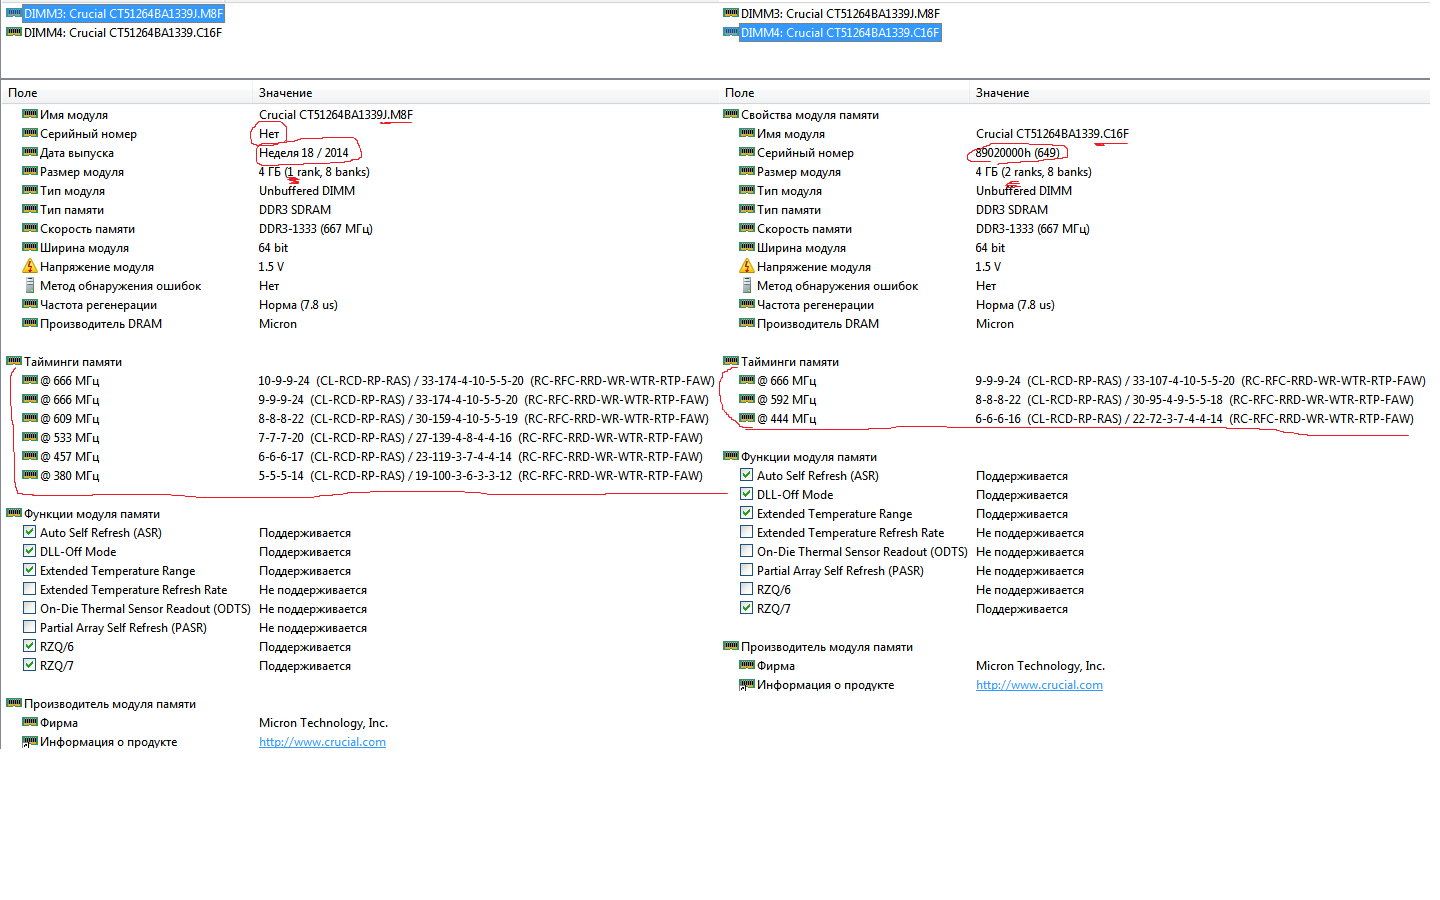Toggle left Partial Array Self Refresh checkbox
Screen dimensions: 1440x900
(30, 628)
